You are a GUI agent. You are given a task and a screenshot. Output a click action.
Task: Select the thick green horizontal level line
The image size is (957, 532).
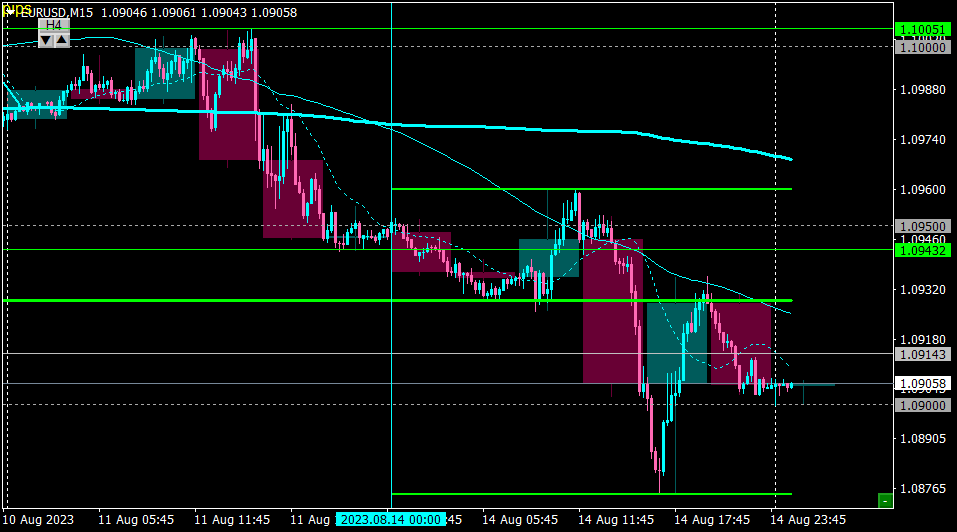pyautogui.click(x=397, y=301)
